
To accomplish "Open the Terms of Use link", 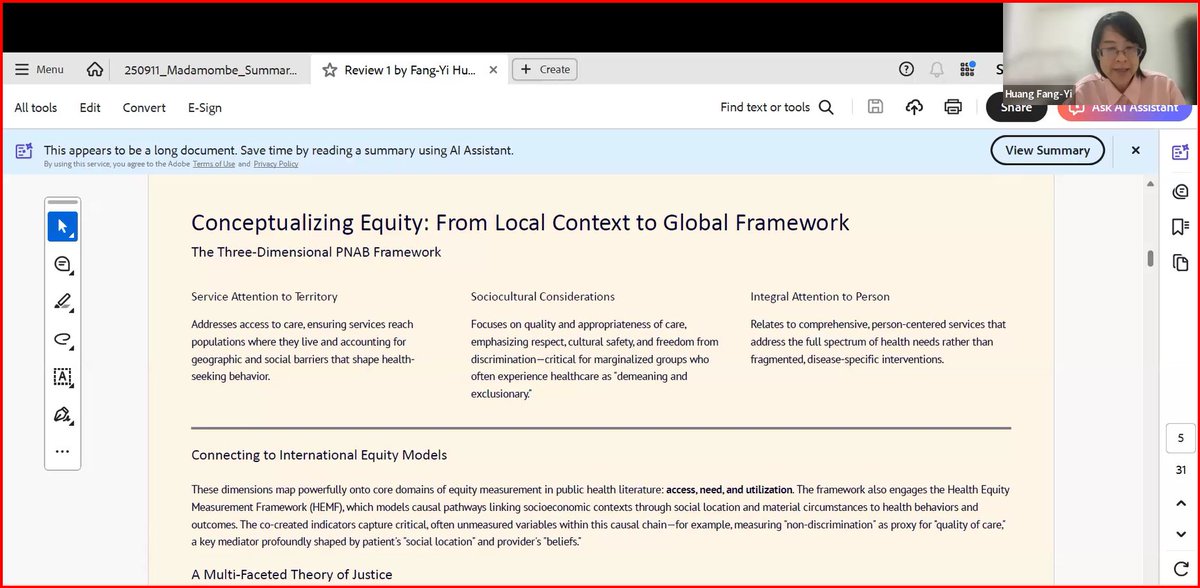I will [214, 164].
